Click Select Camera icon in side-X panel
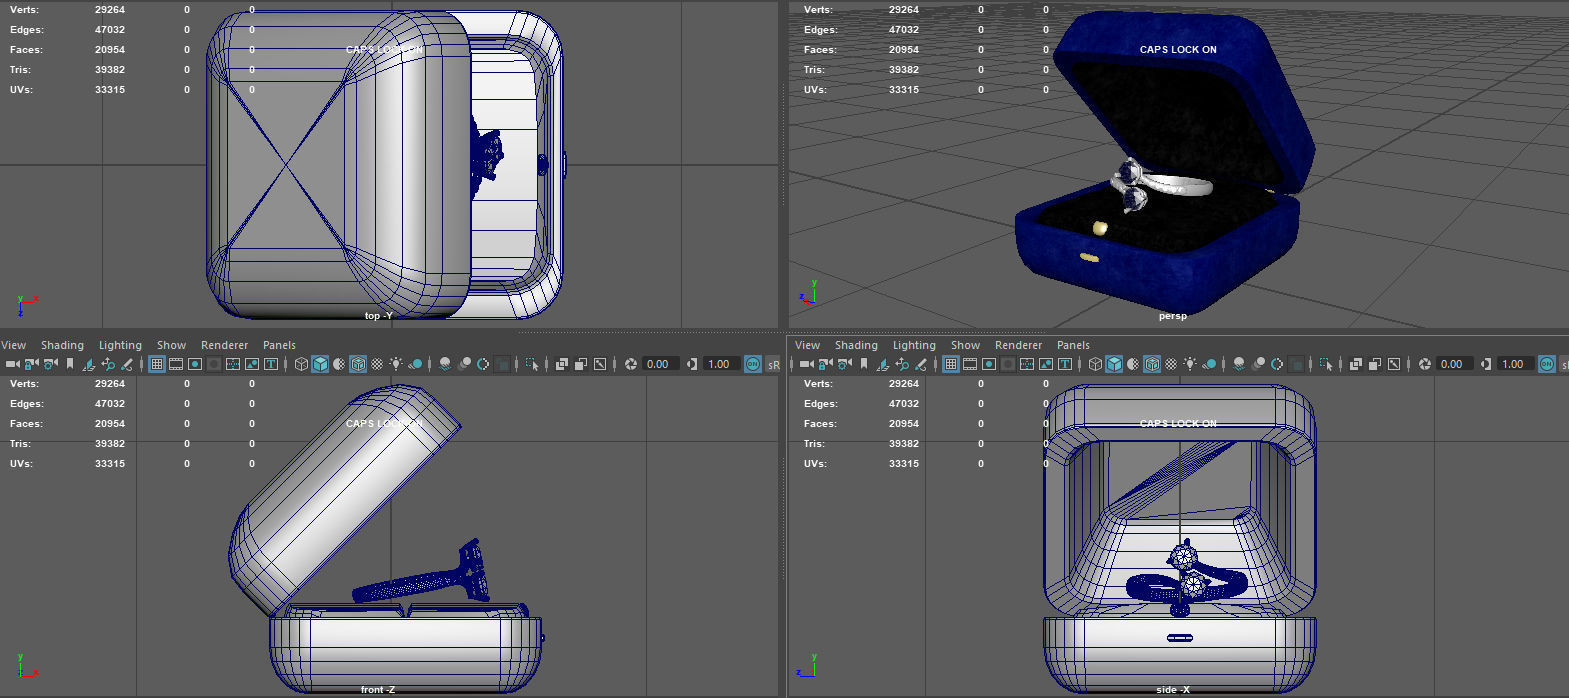1569x698 pixels. (807, 364)
